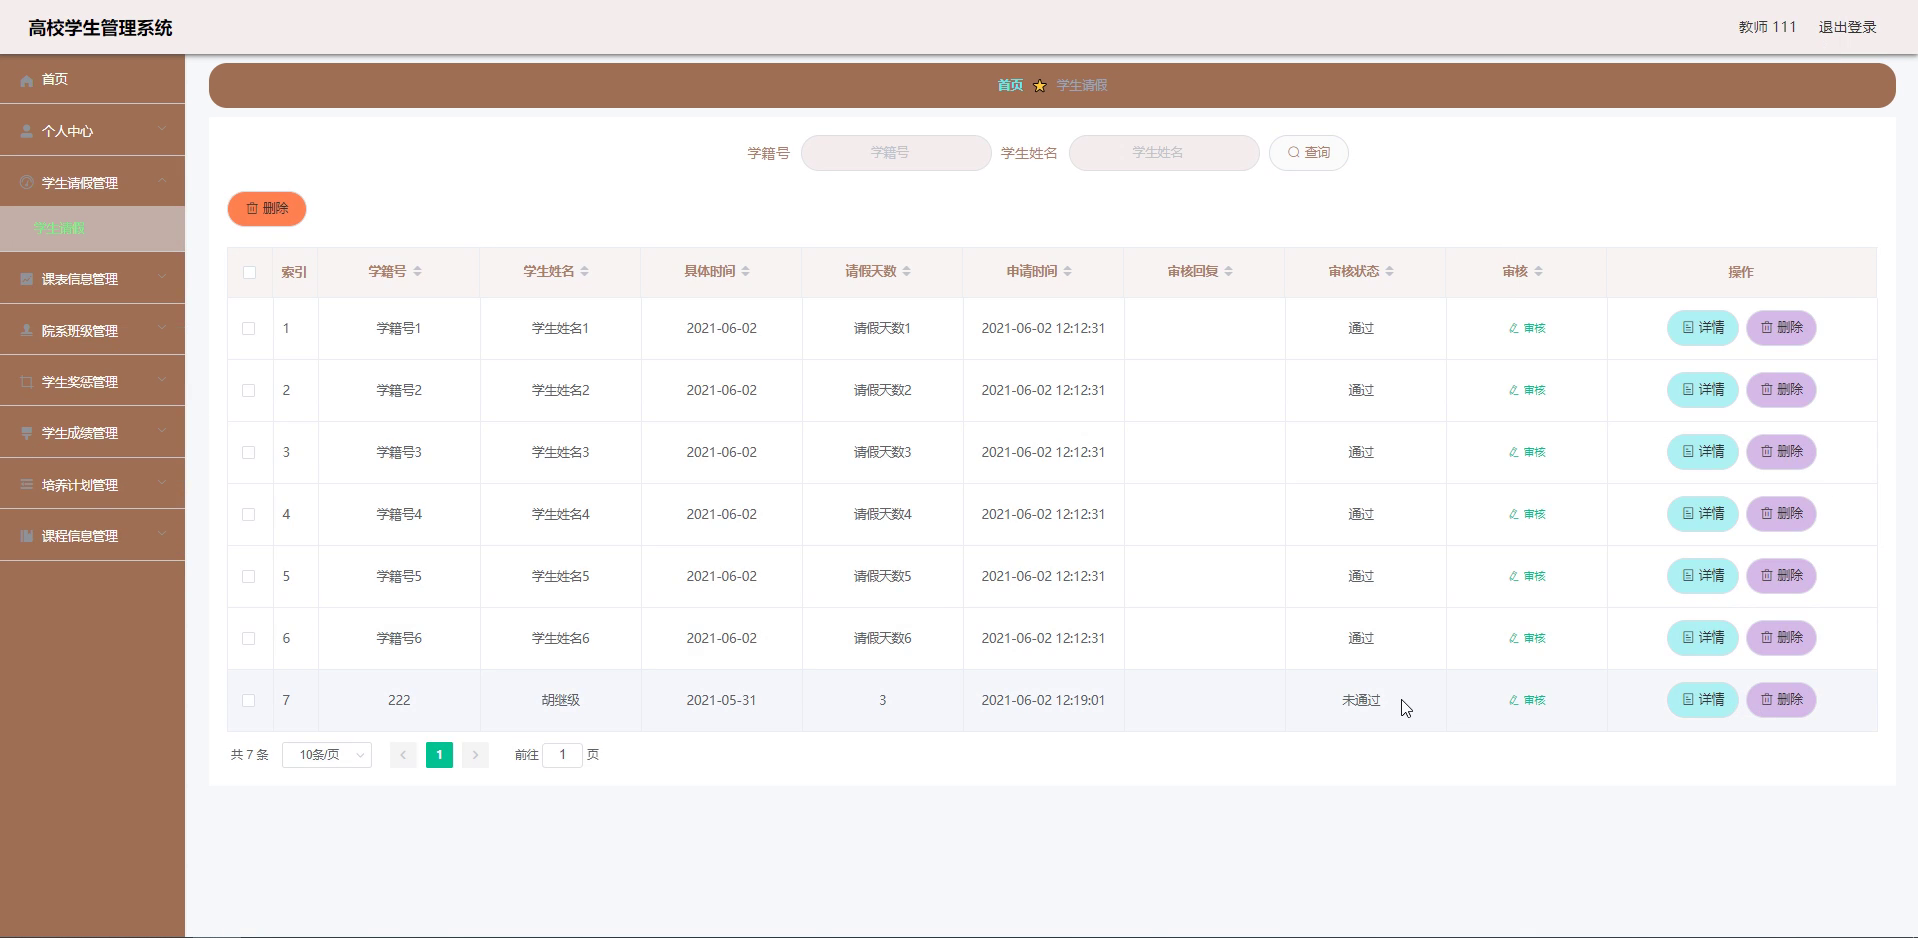Click the icon beside 课程信息管理

pos(27,536)
